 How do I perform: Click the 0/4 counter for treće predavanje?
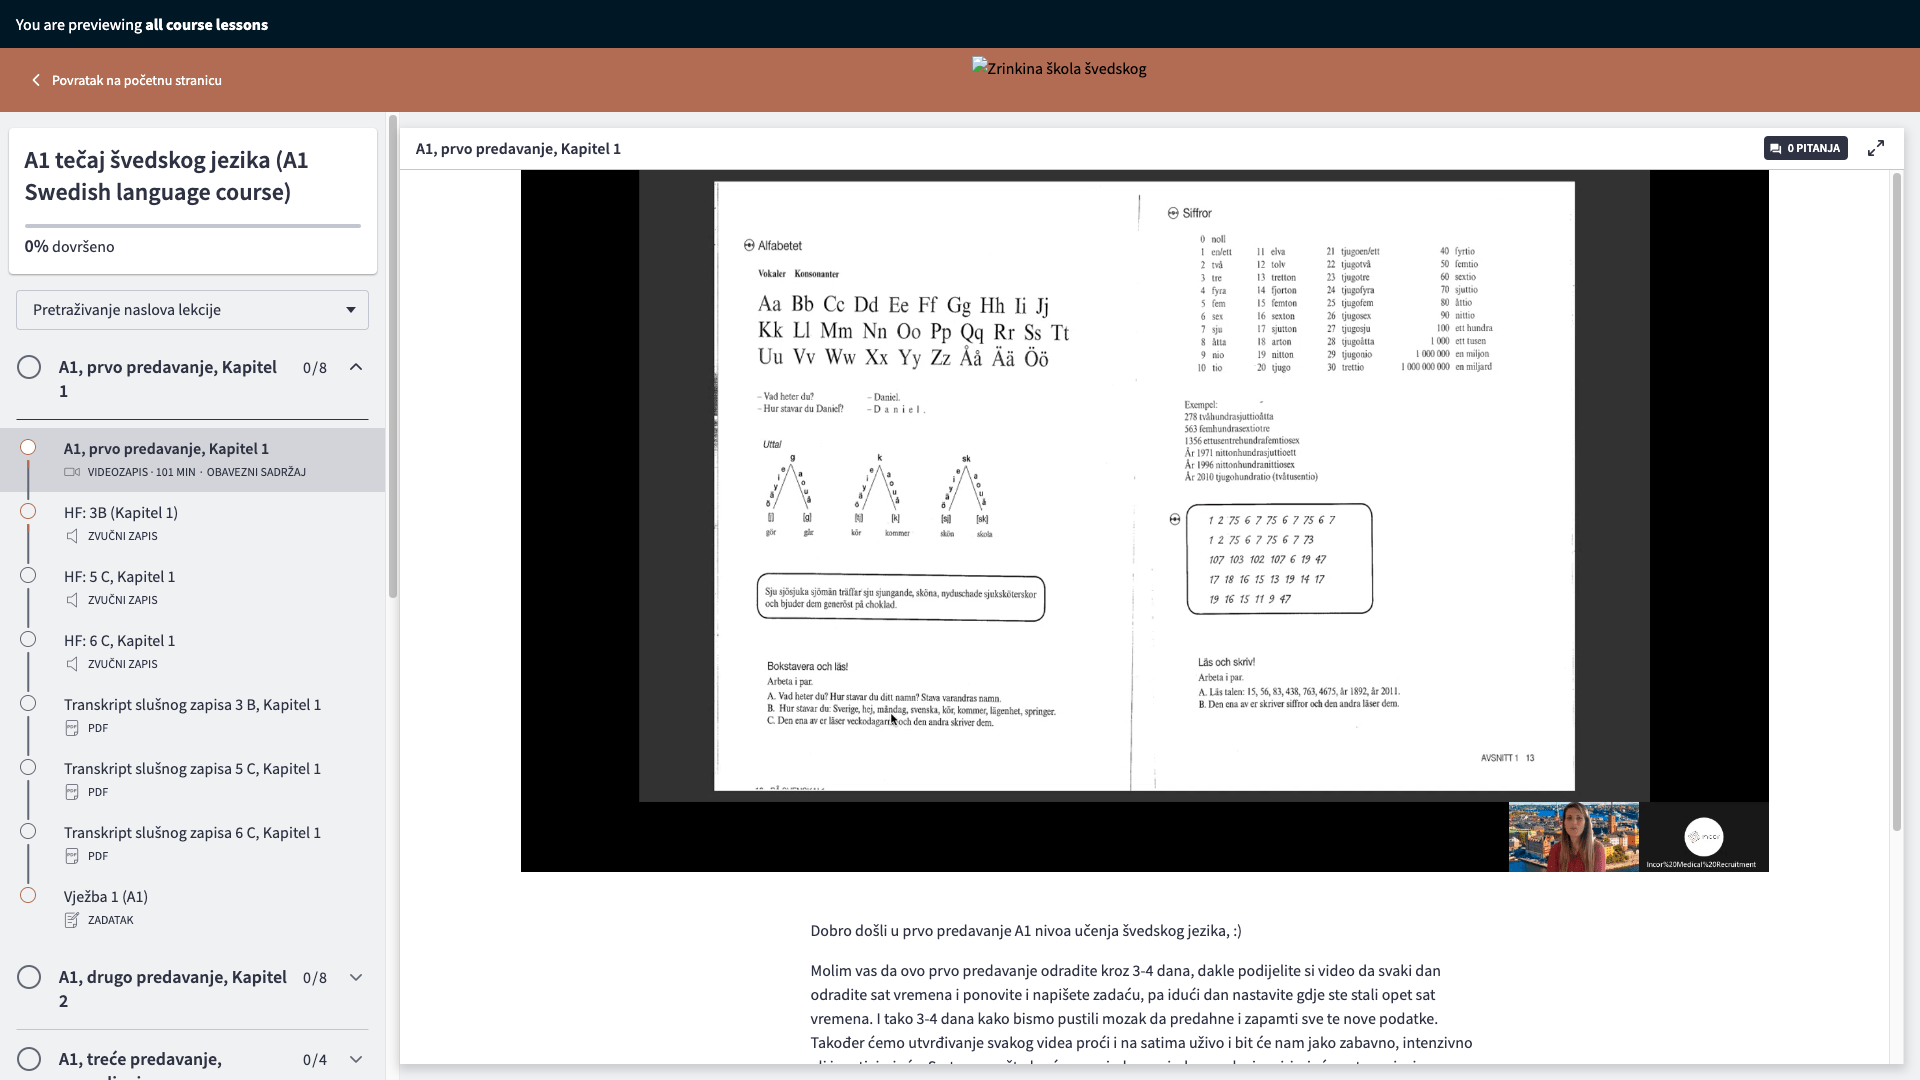[315, 1060]
